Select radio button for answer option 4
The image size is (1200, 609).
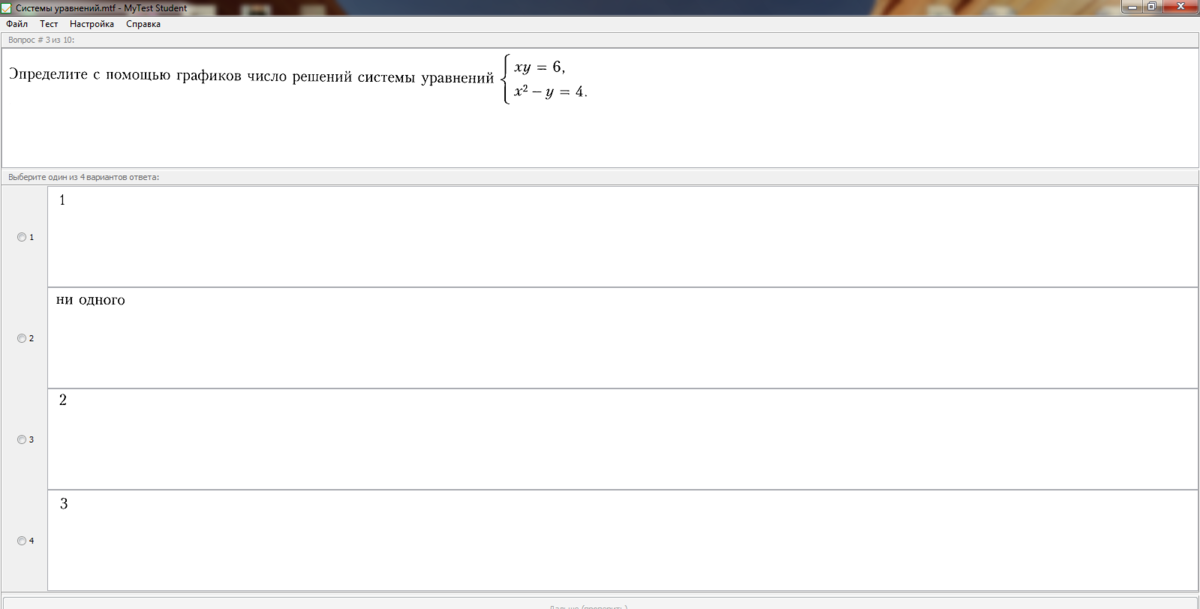22,541
